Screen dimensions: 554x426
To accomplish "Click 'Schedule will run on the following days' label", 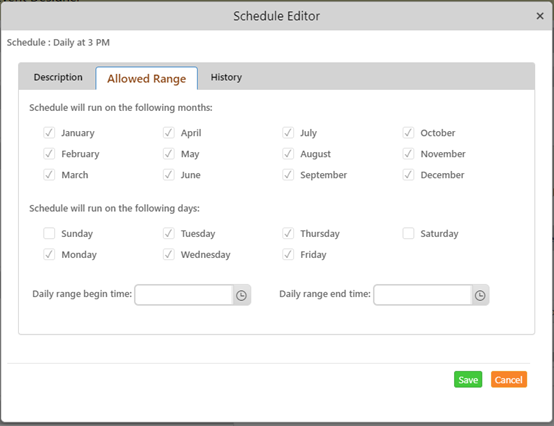I will [114, 208].
